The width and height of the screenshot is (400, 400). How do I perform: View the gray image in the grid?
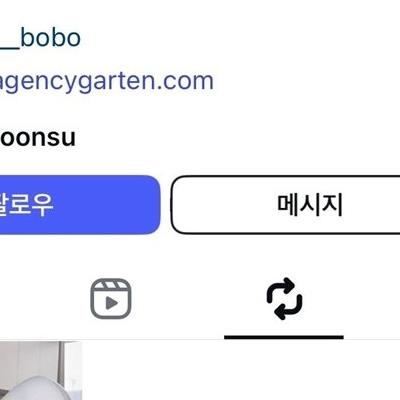pyautogui.click(x=41, y=371)
